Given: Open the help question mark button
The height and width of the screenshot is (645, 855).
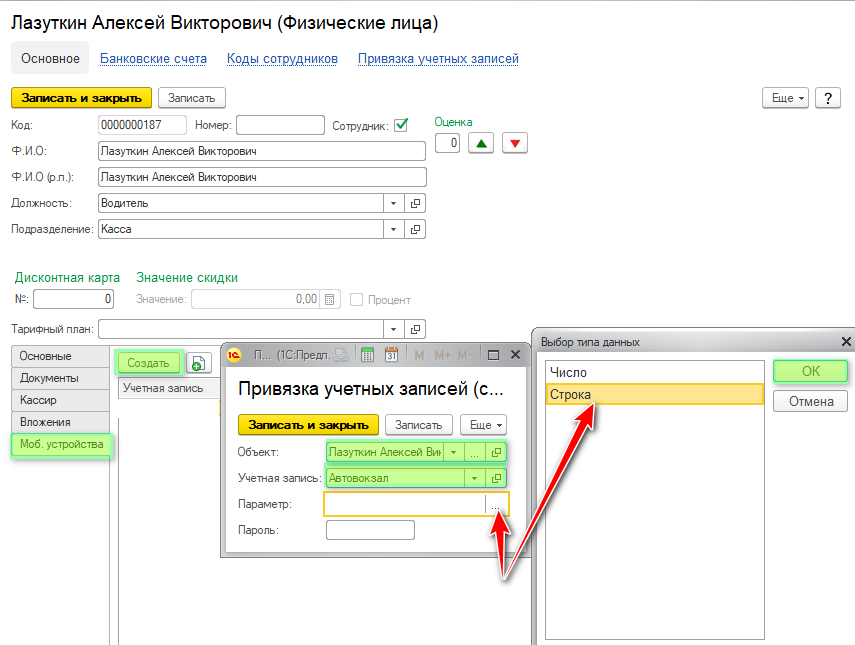Looking at the screenshot, I should 827,97.
